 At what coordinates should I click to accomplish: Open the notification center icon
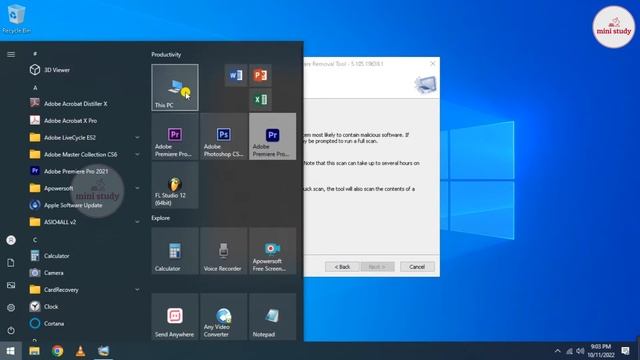625,351
